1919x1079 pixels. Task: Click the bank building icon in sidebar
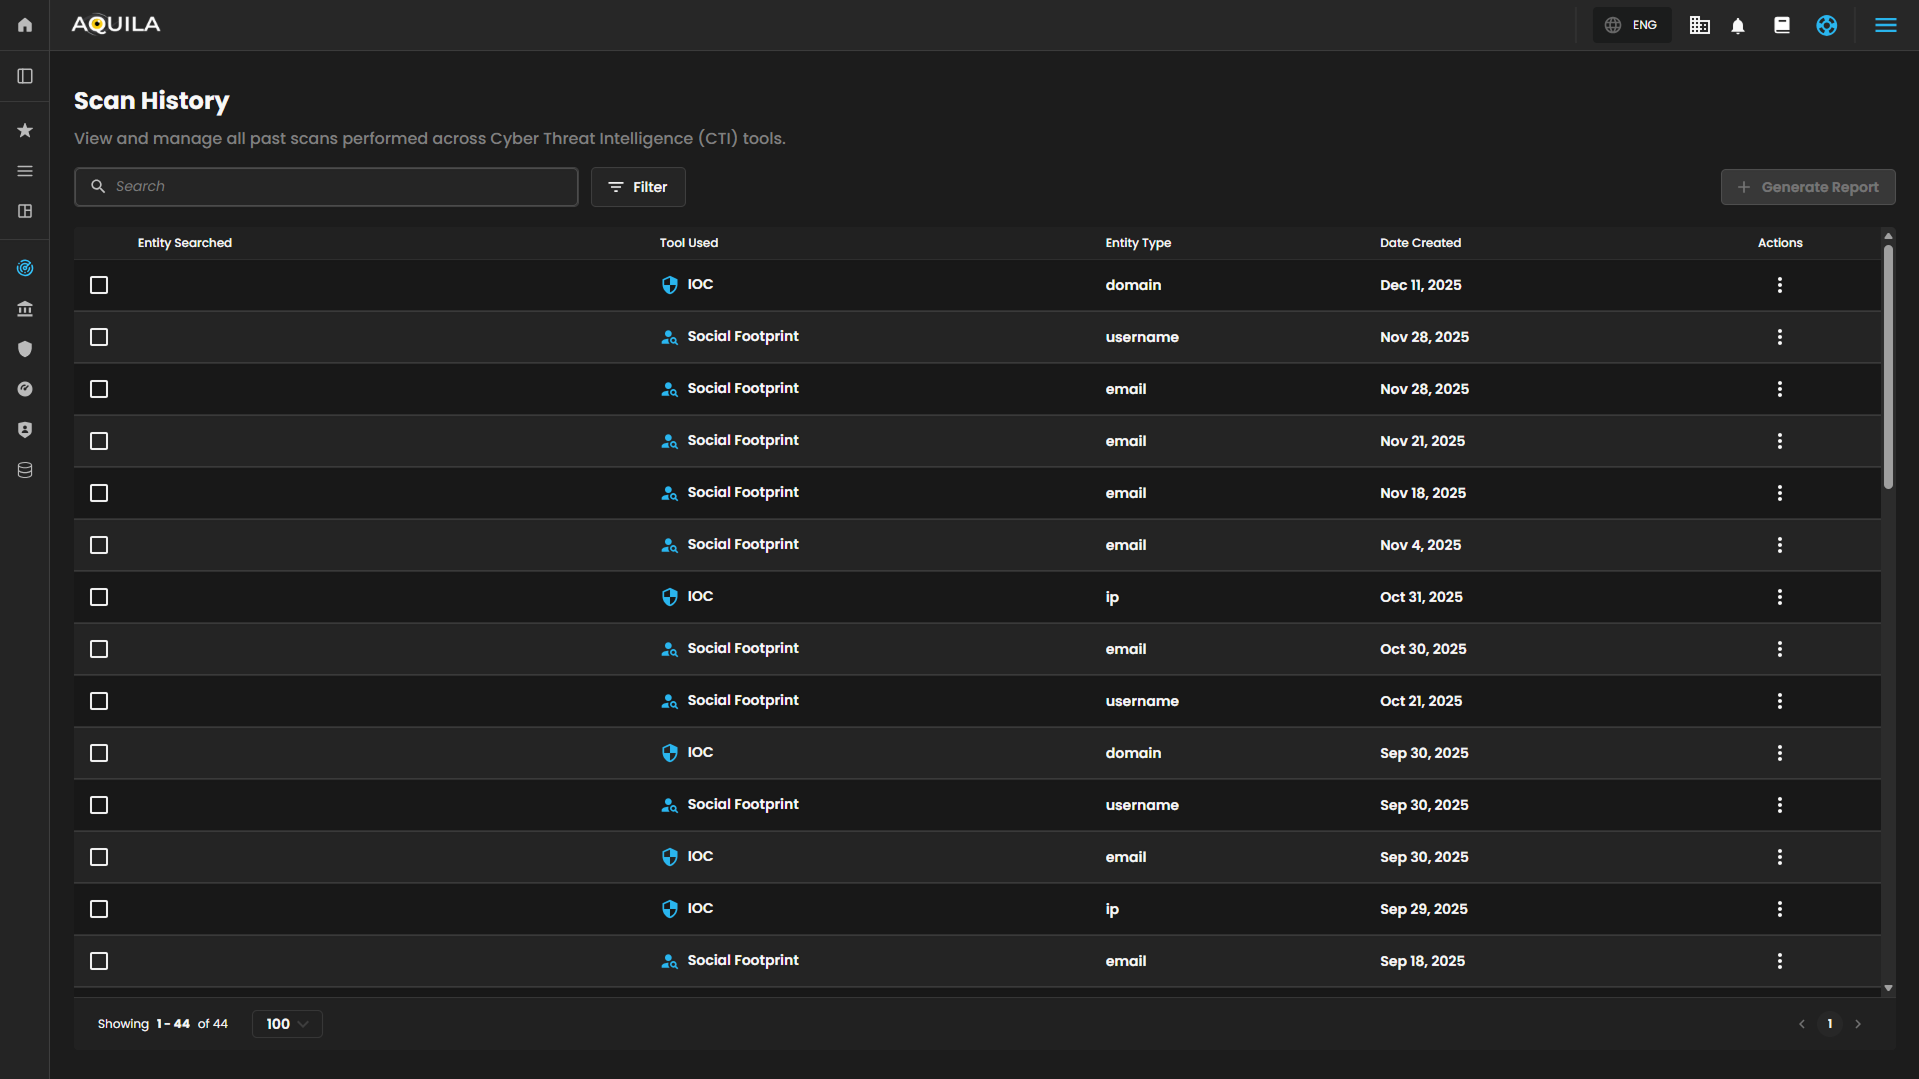point(25,309)
